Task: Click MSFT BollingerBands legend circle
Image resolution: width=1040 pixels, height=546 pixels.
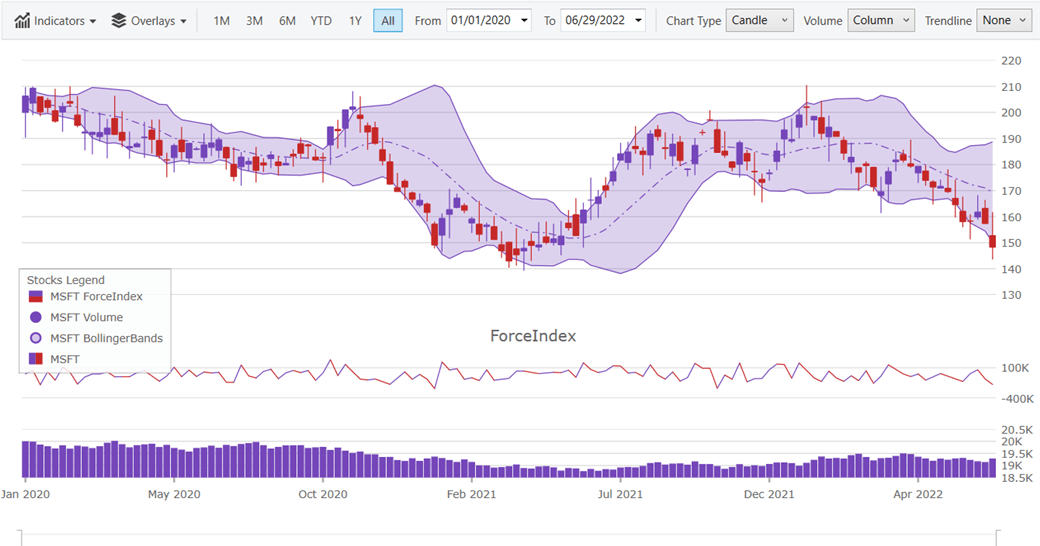Action: tap(36, 338)
